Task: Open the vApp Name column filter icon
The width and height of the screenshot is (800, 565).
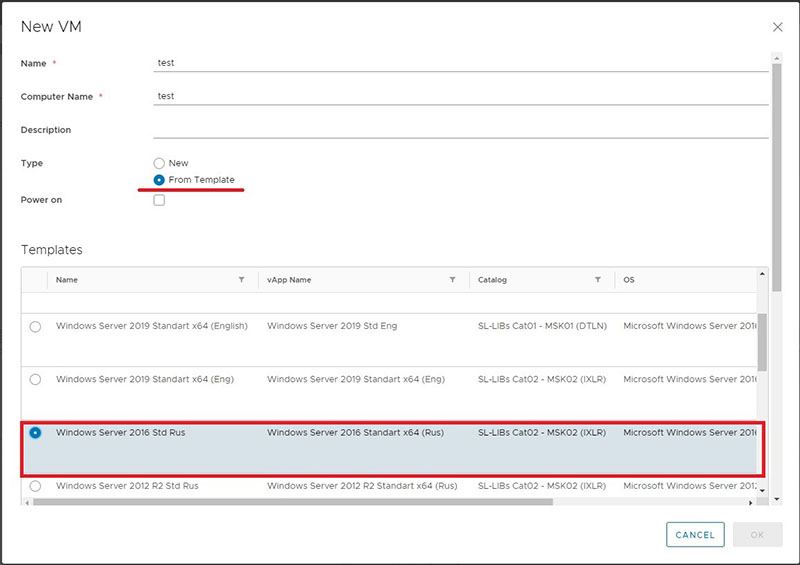Action: click(x=453, y=280)
